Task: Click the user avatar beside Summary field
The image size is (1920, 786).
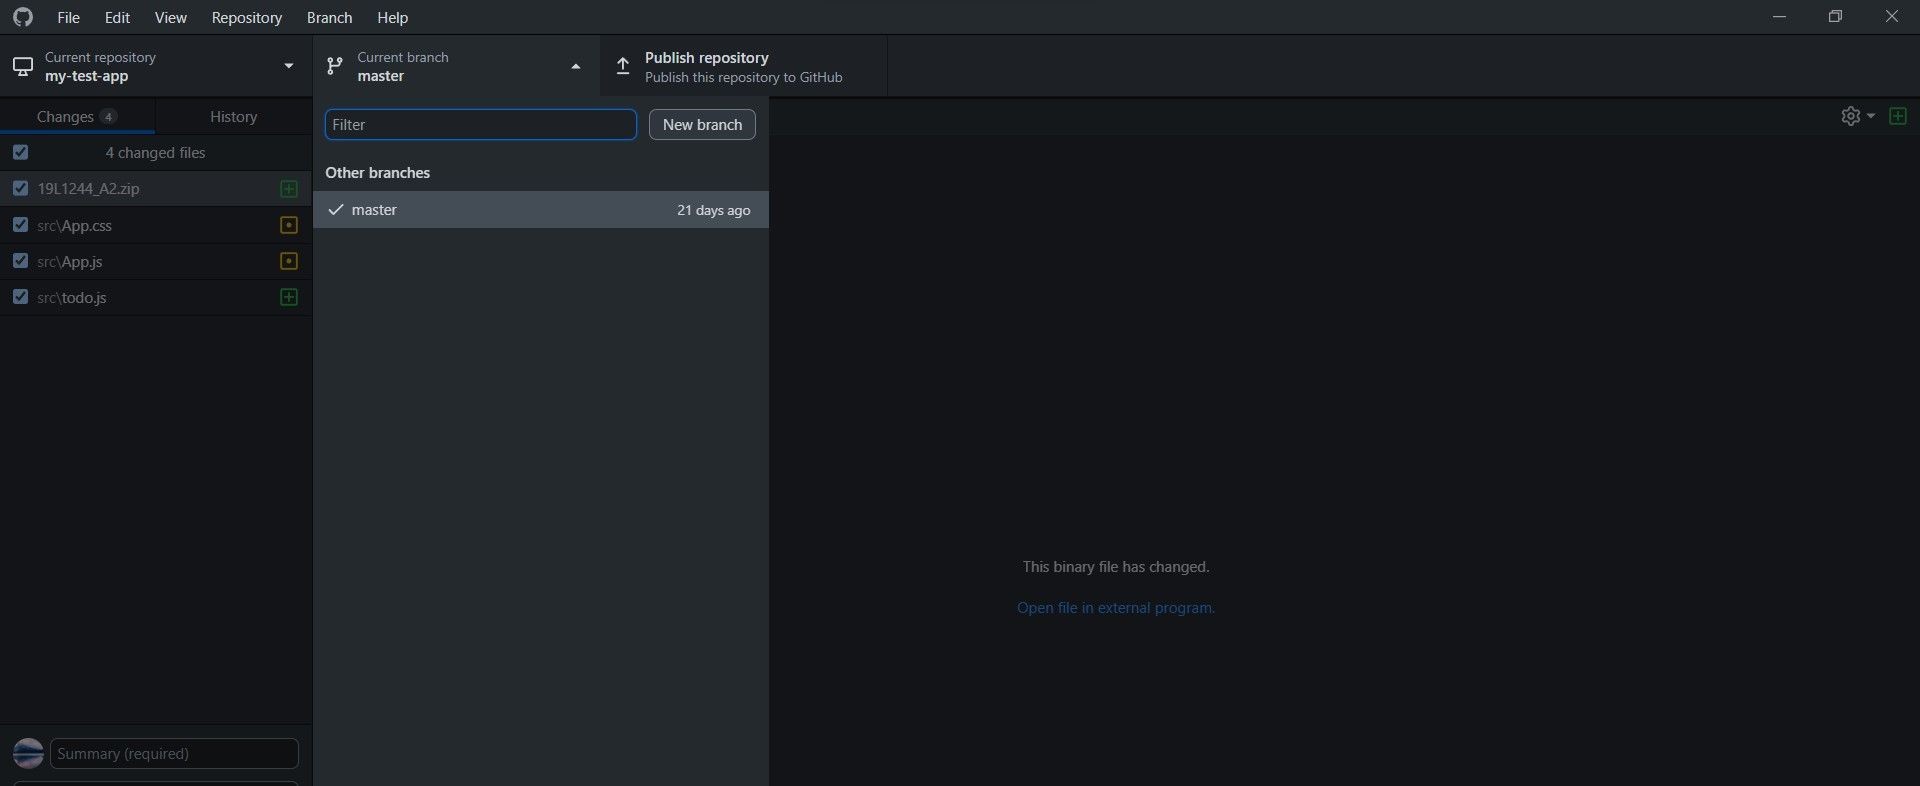Action: click(x=28, y=753)
